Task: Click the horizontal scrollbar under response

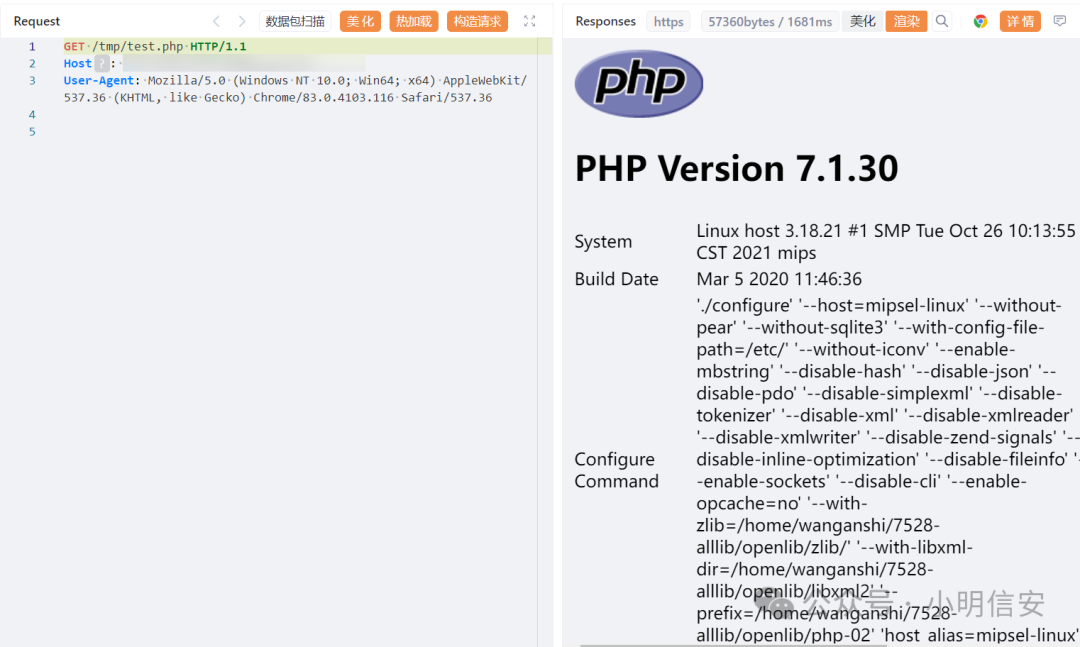Action: pos(734,645)
